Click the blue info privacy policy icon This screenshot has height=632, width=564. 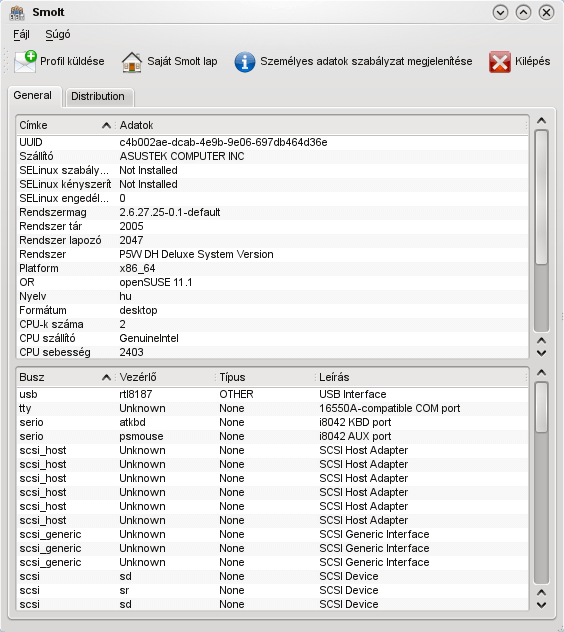245,62
